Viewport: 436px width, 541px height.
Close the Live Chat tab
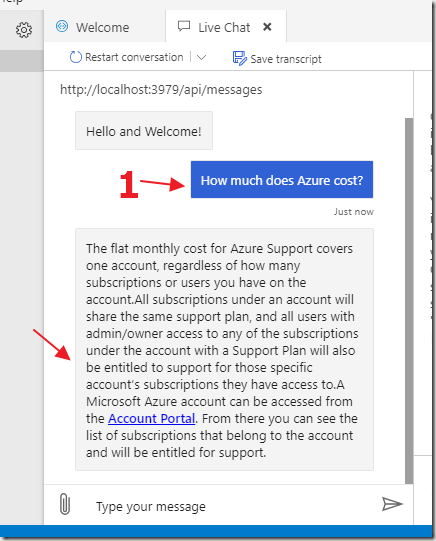point(267,27)
